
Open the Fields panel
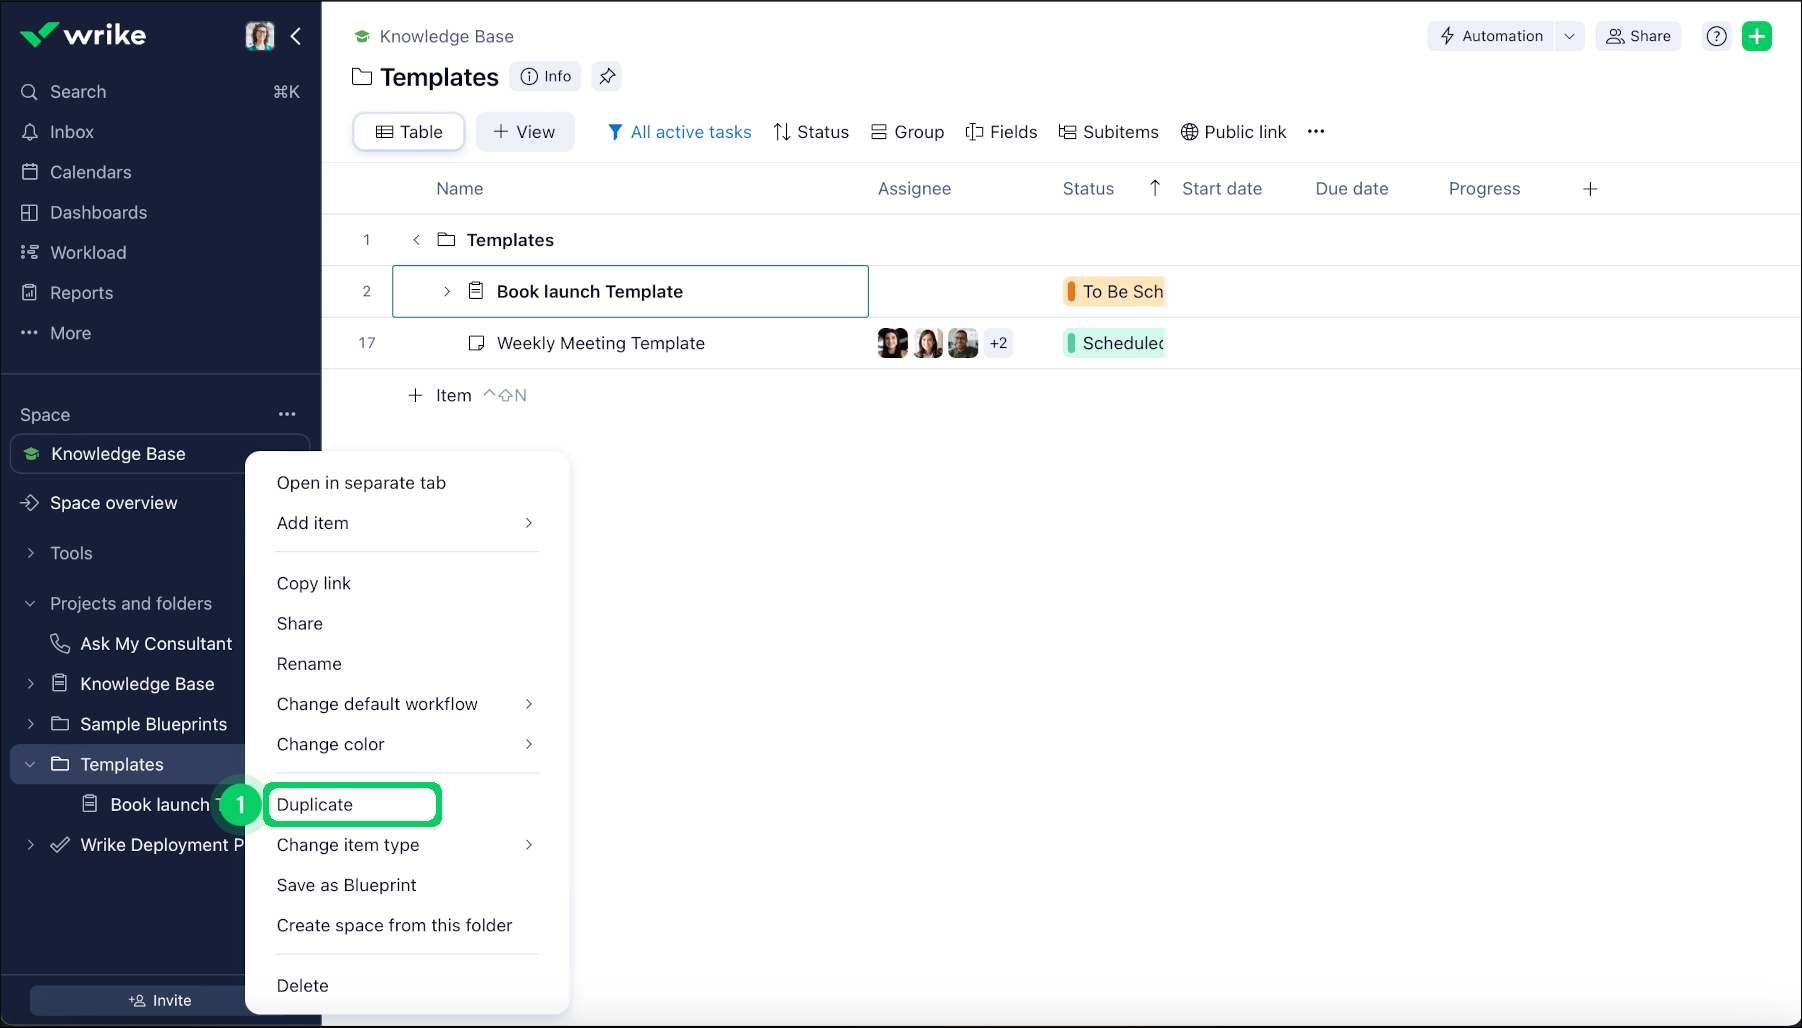point(1000,131)
